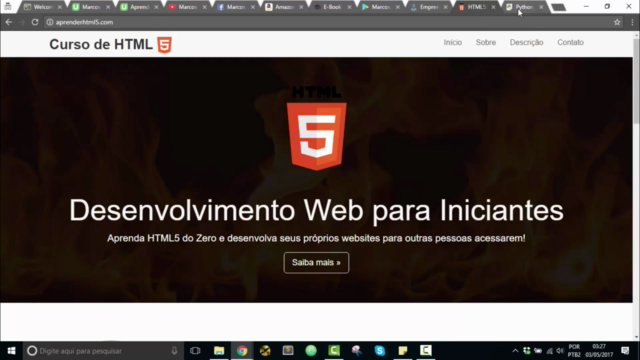Screen dimensions: 640x360
Task: Click the page vertical scrollbar thumb
Action: pos(636,82)
